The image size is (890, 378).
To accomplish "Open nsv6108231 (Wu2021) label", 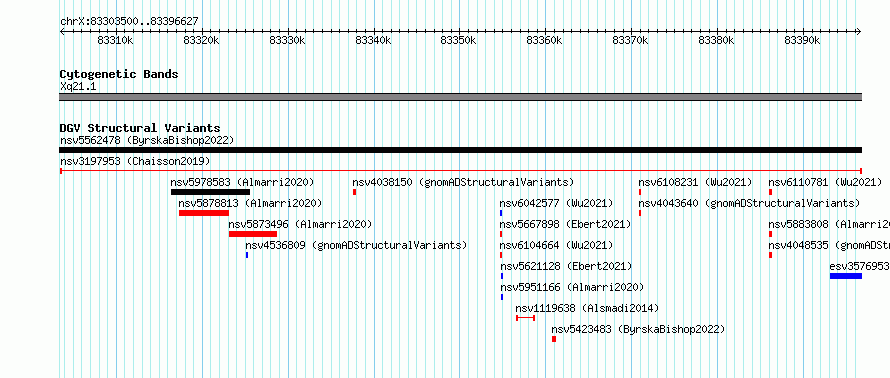I will pos(695,182).
